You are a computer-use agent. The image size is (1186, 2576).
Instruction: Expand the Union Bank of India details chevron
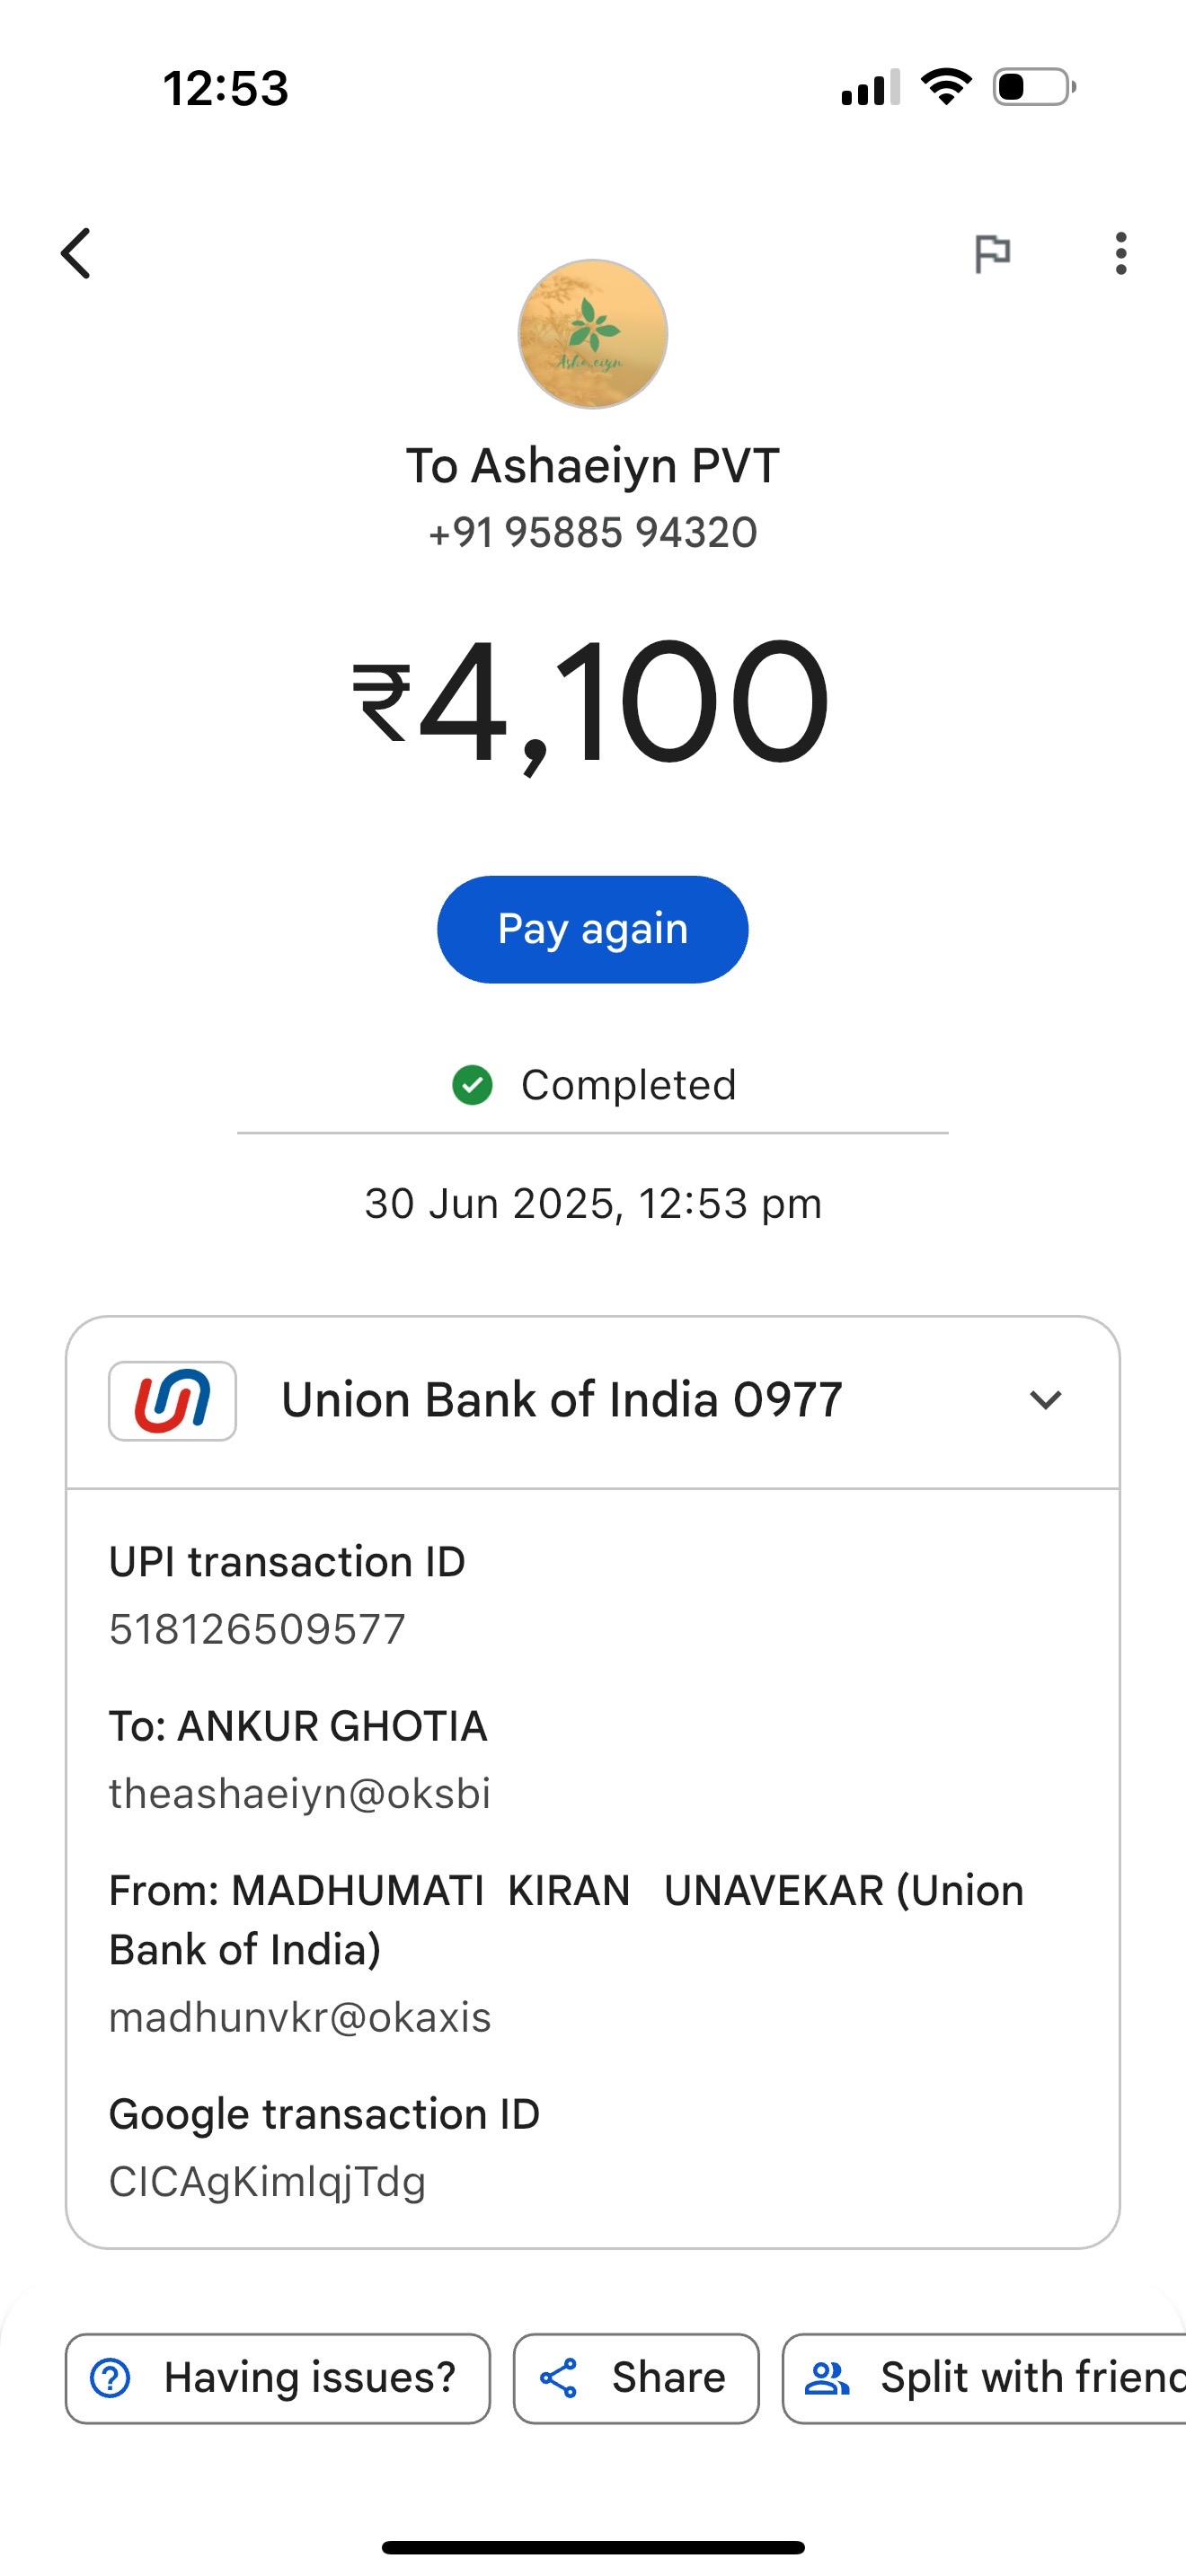click(1045, 1400)
